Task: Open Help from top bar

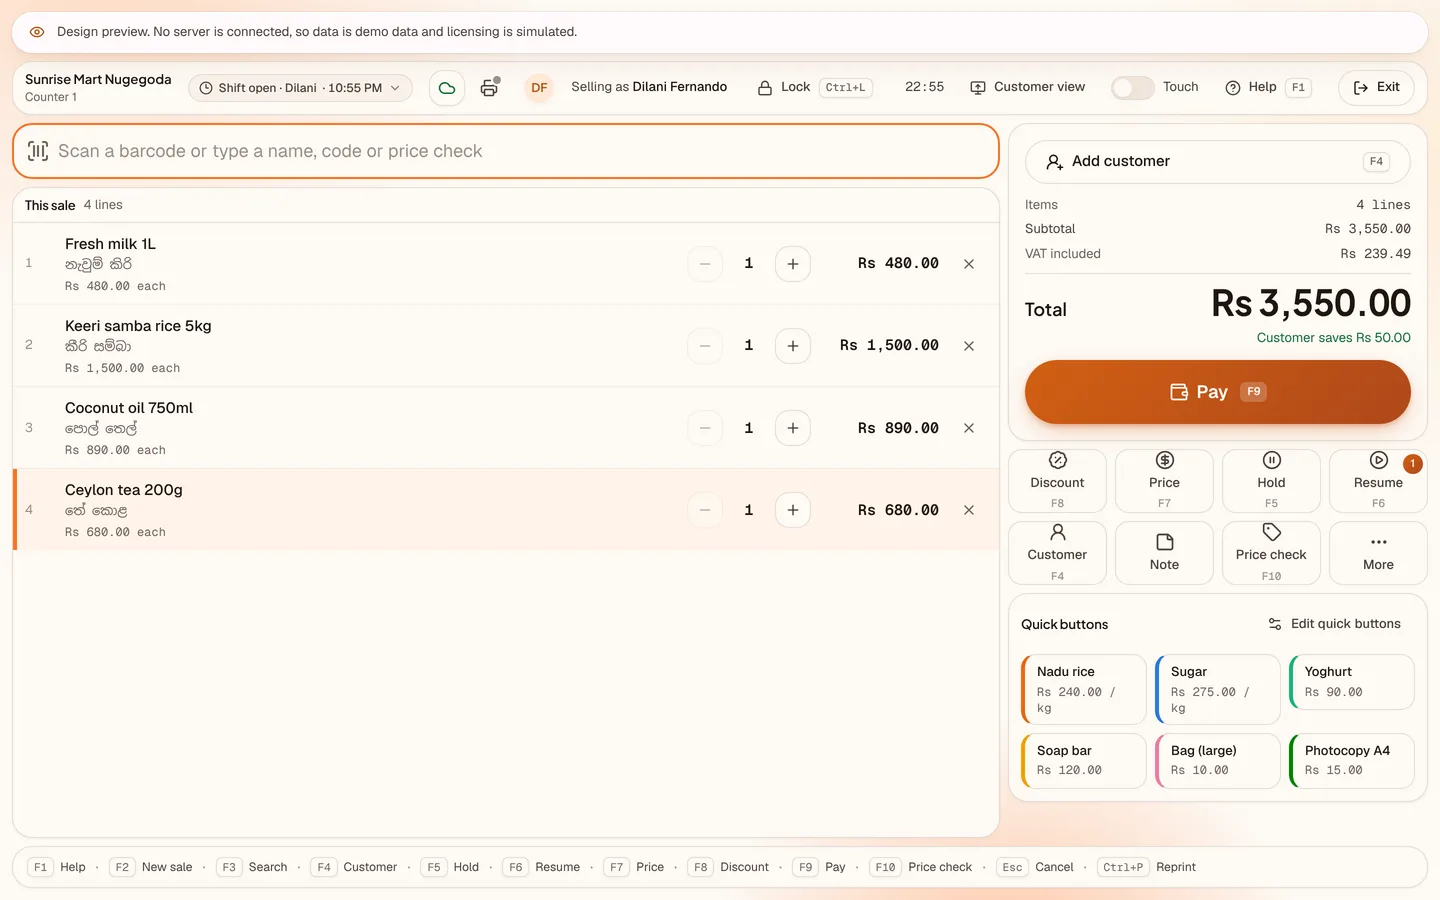Action: point(1268,87)
